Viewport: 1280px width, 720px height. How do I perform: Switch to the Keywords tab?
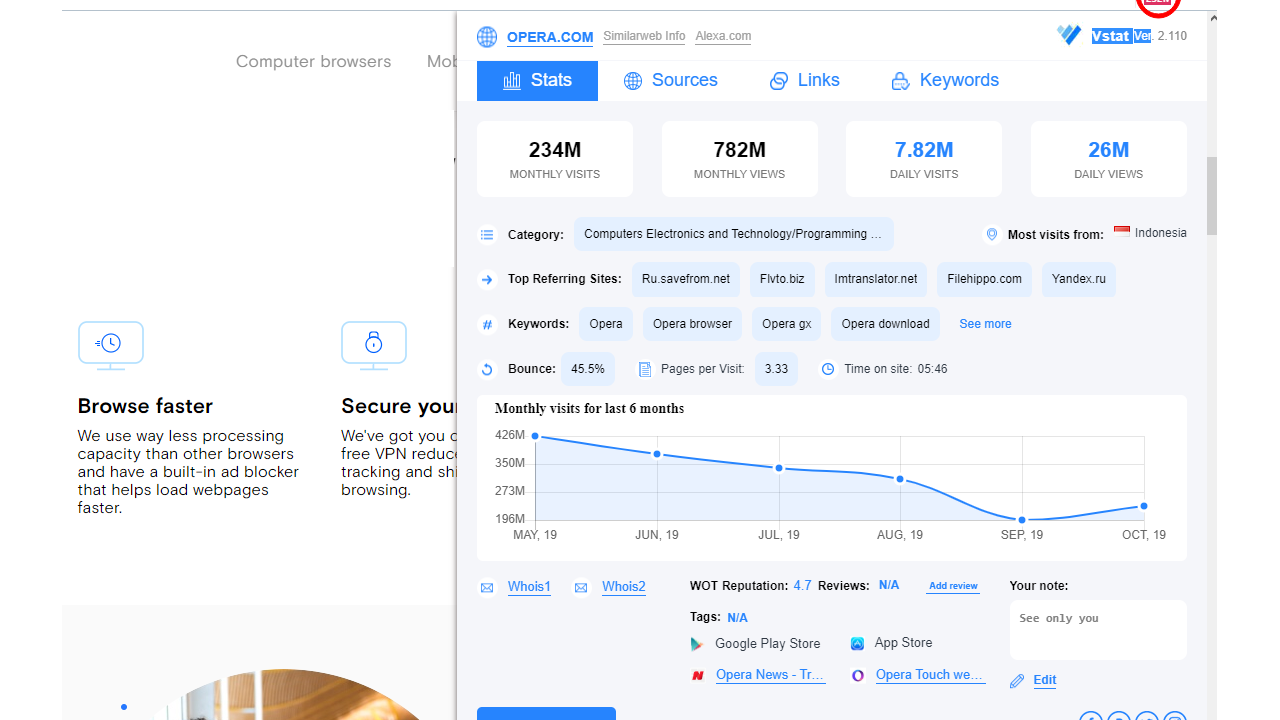[x=945, y=81]
